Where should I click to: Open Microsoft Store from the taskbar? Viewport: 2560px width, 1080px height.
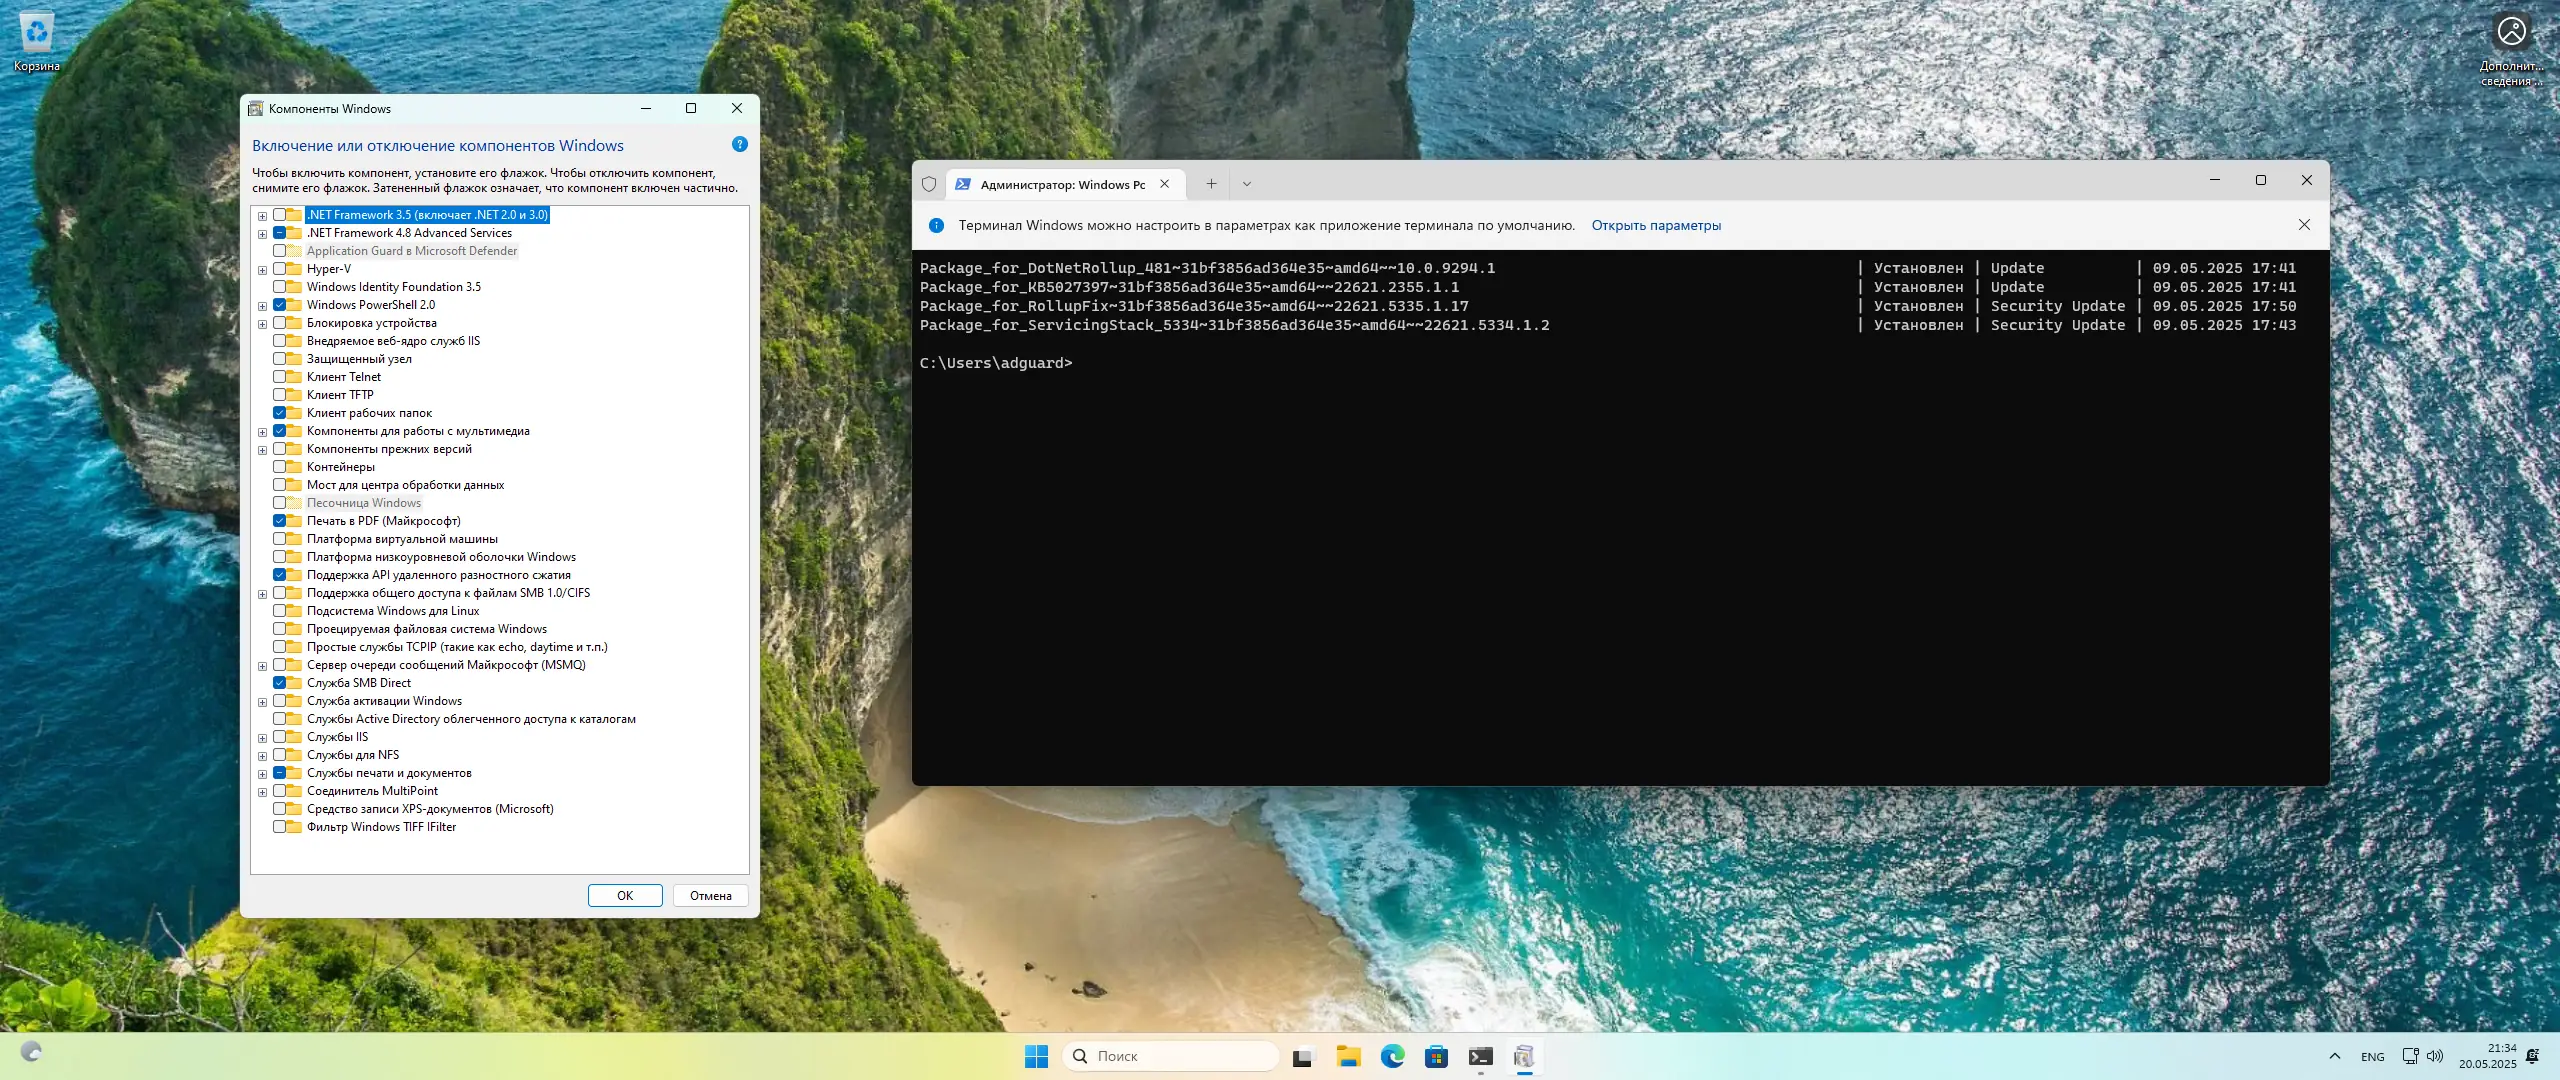coord(1436,1056)
